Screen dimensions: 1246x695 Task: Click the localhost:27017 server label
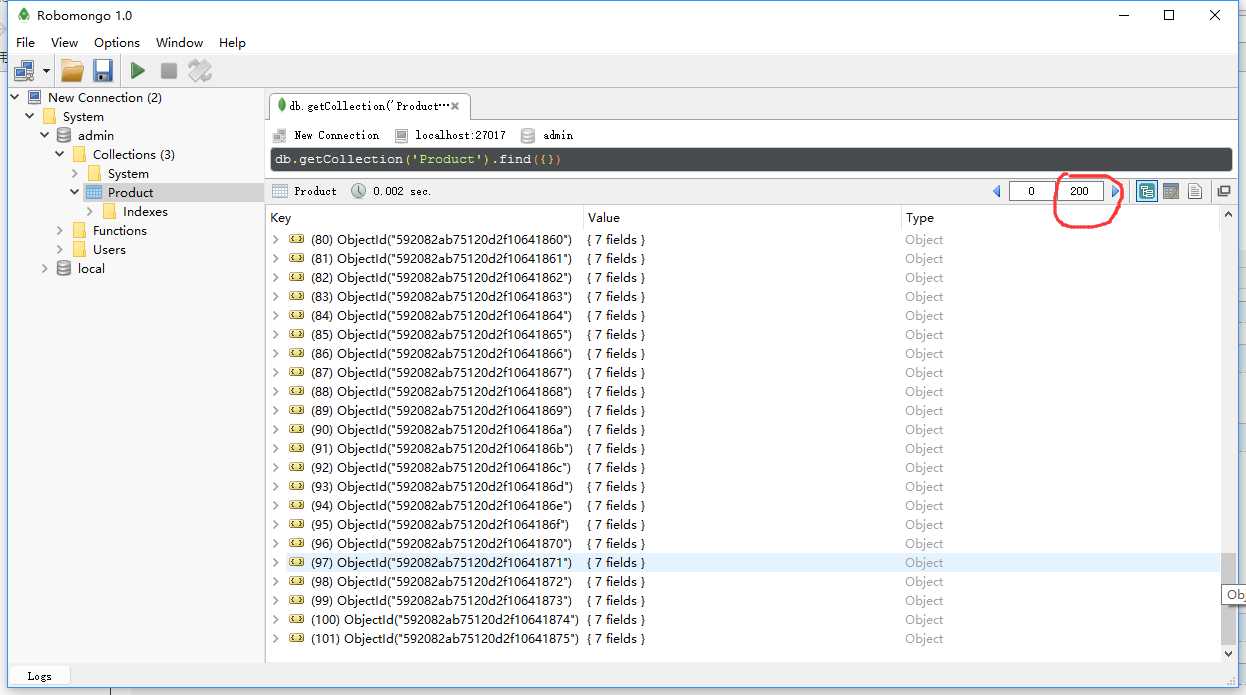tap(460, 135)
